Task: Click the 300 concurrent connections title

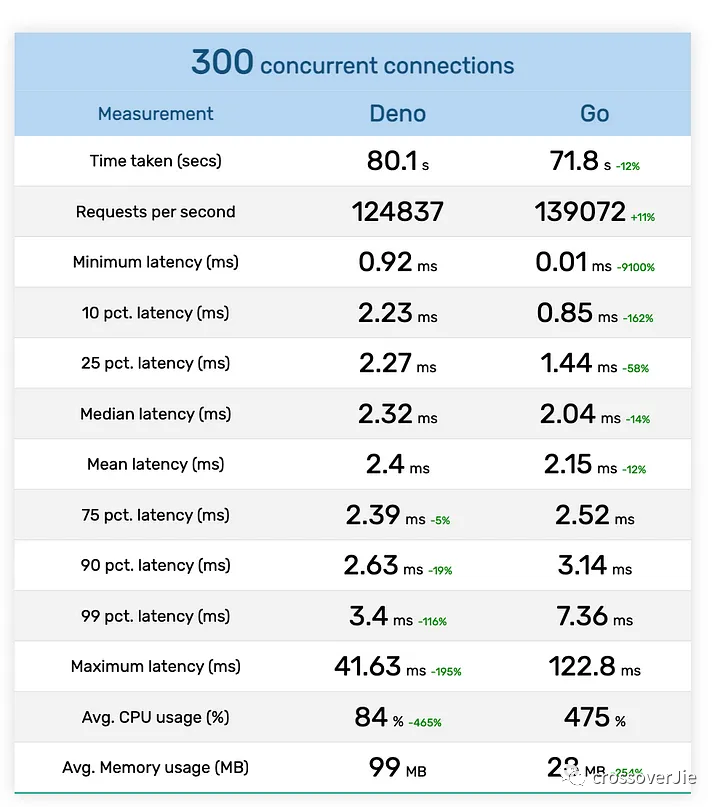Action: [x=353, y=63]
